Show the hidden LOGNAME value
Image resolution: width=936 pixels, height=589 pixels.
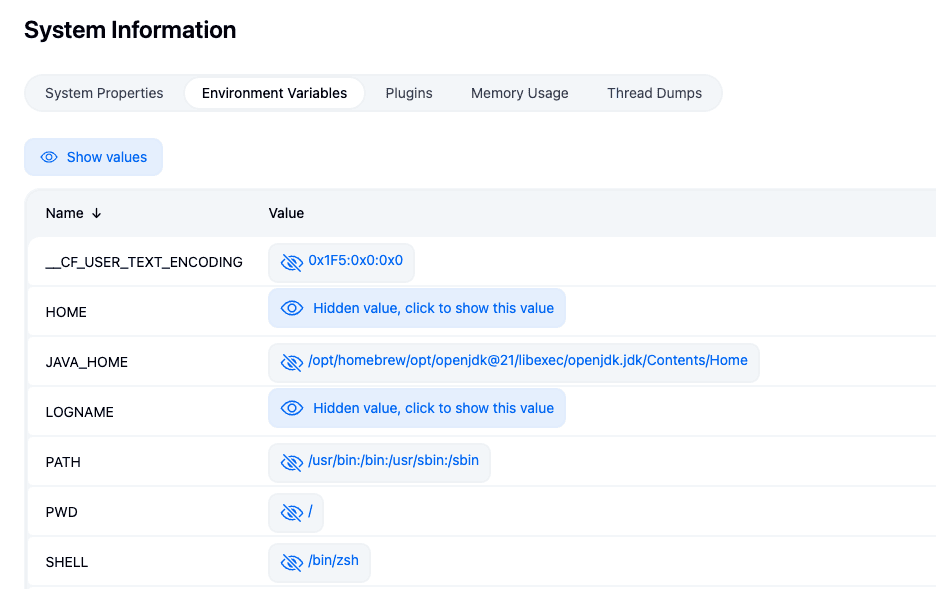[x=417, y=408]
